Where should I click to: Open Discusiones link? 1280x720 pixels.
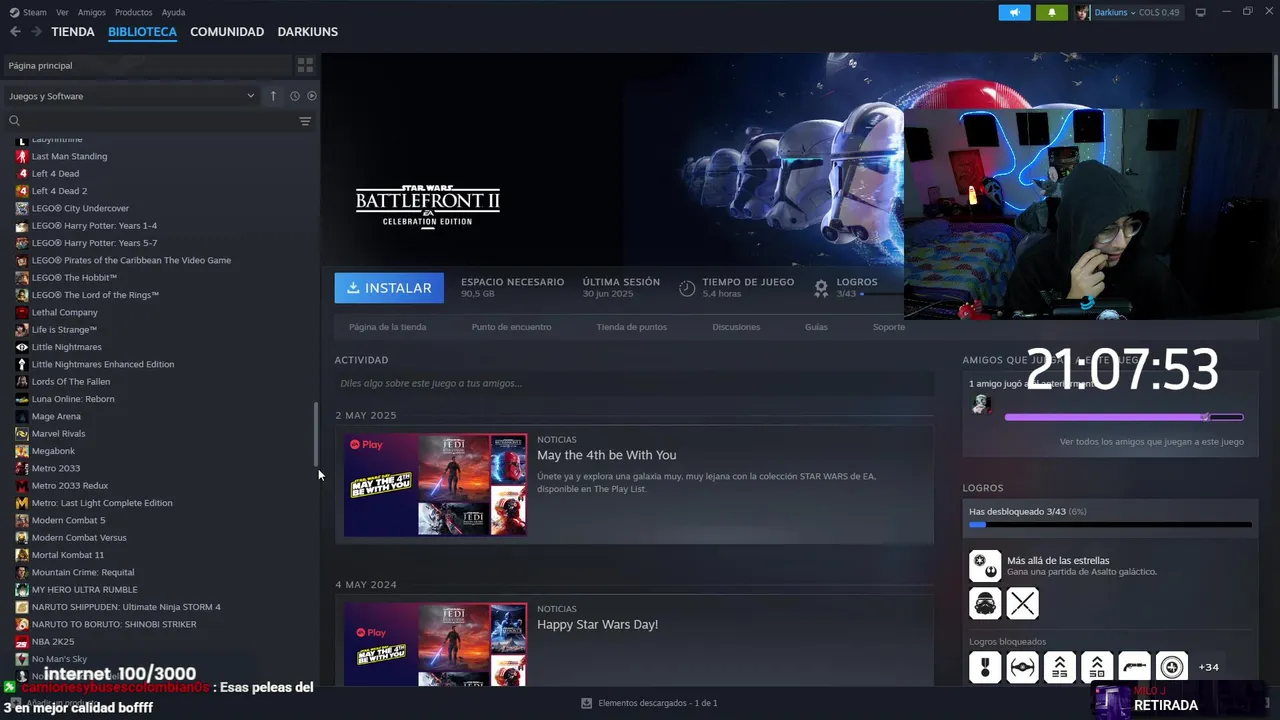tap(736, 327)
